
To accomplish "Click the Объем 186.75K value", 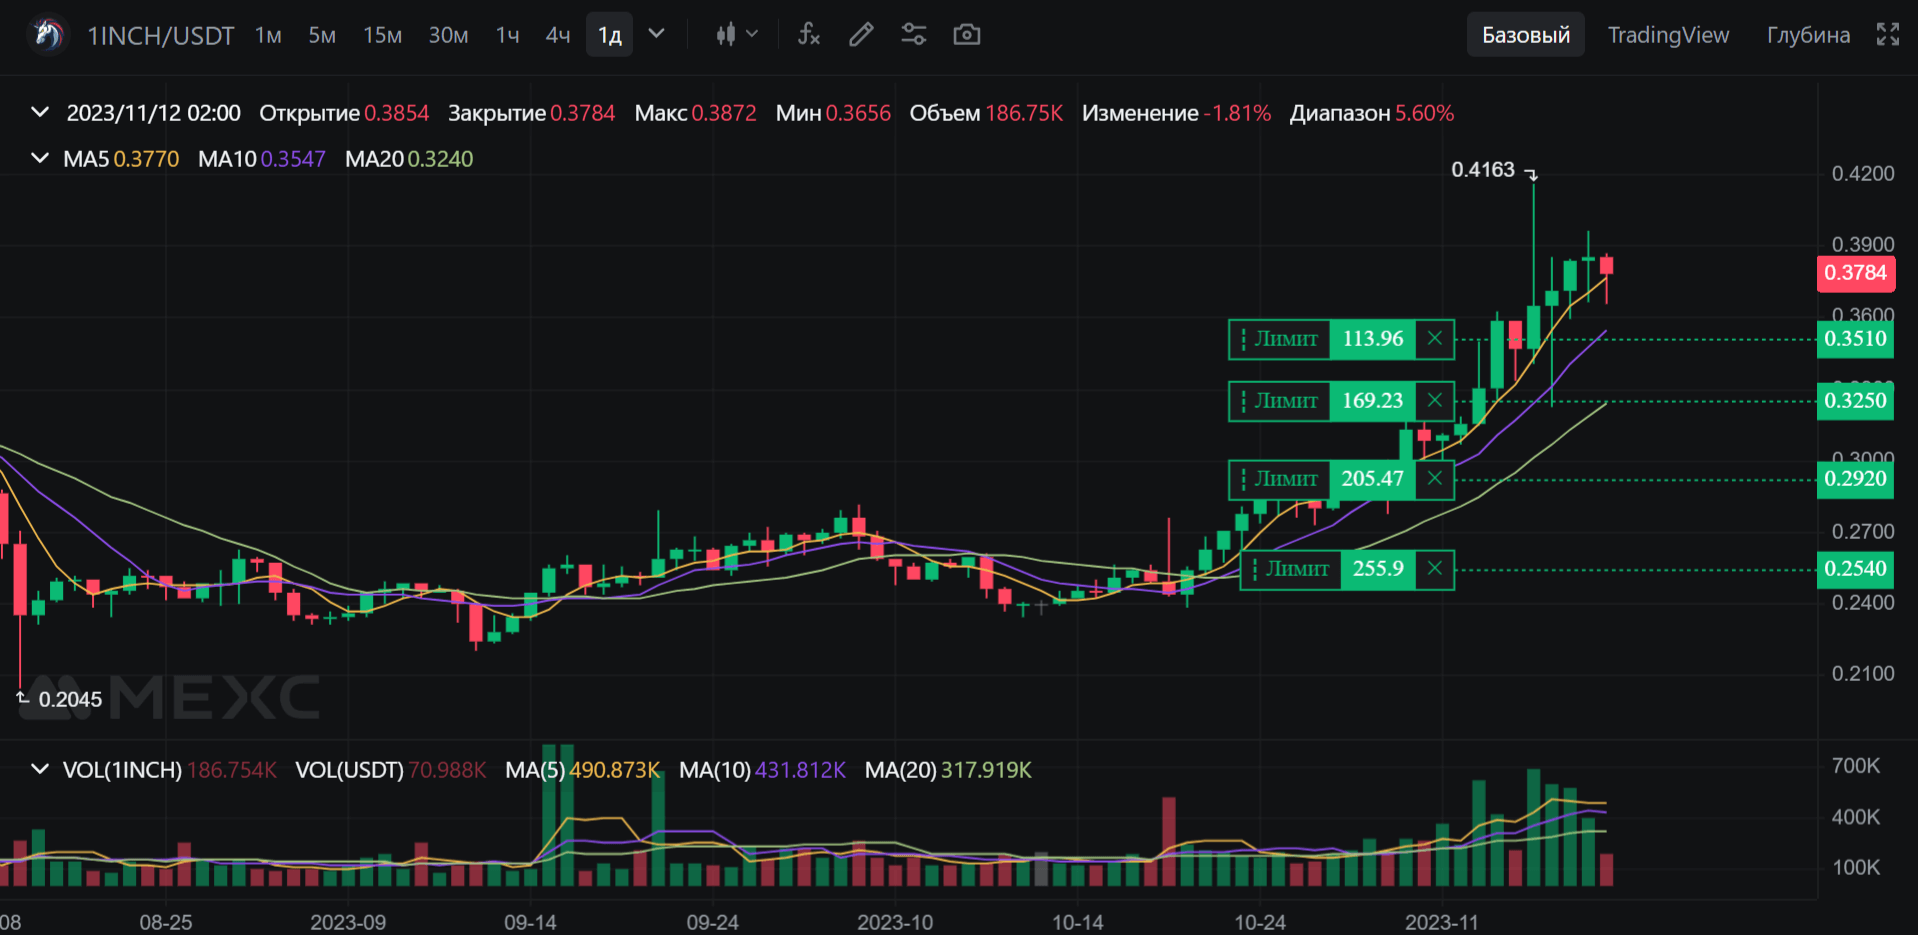I will click(x=986, y=113).
